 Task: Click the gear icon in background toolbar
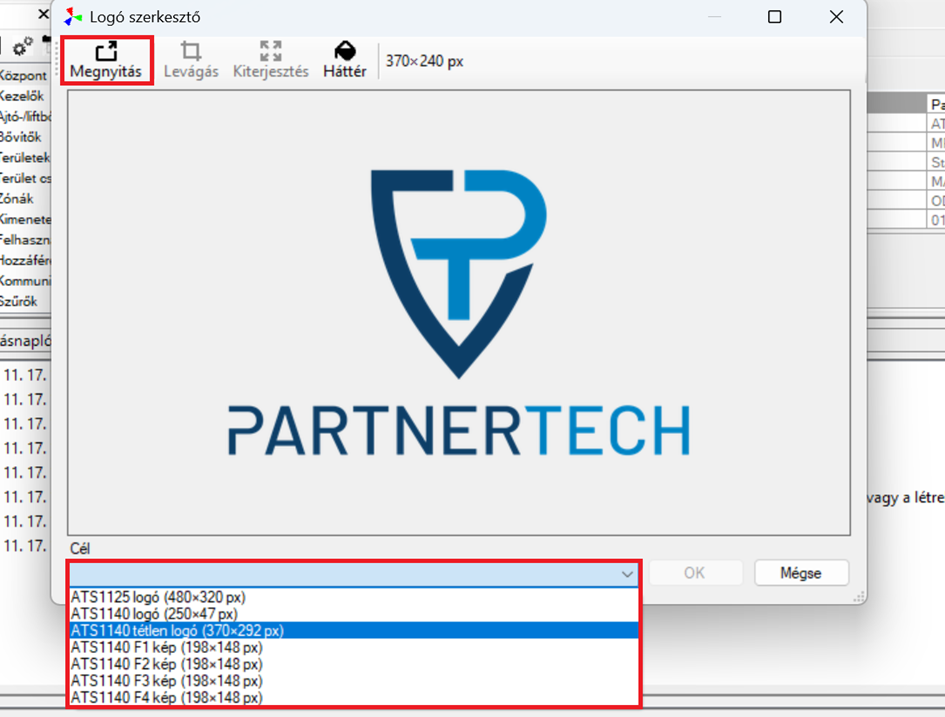[x=22, y=47]
